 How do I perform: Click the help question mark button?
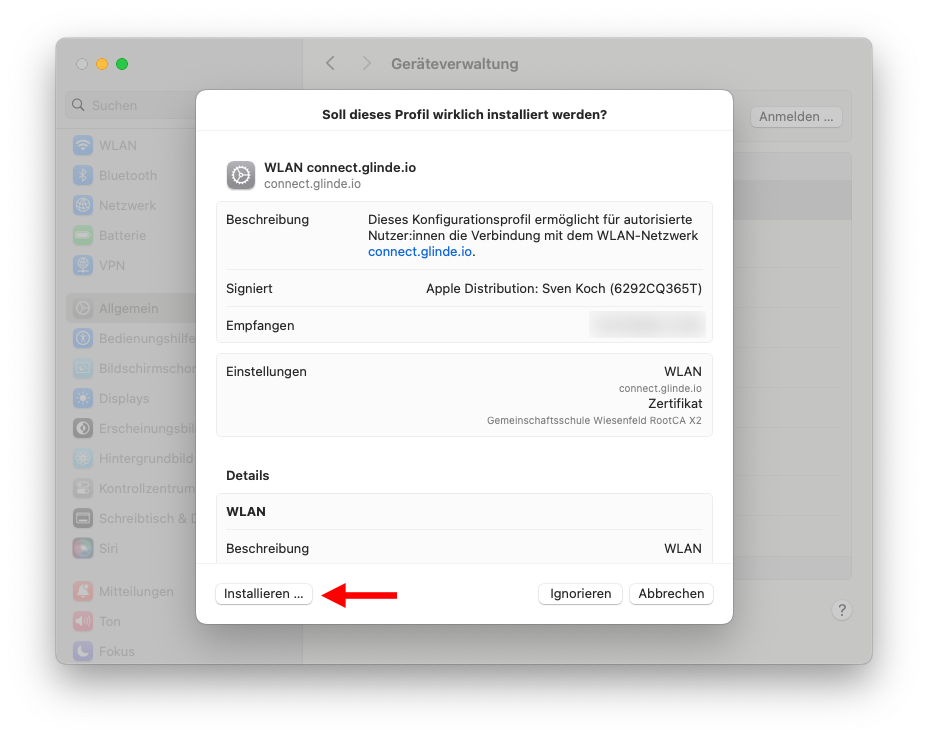pos(842,611)
